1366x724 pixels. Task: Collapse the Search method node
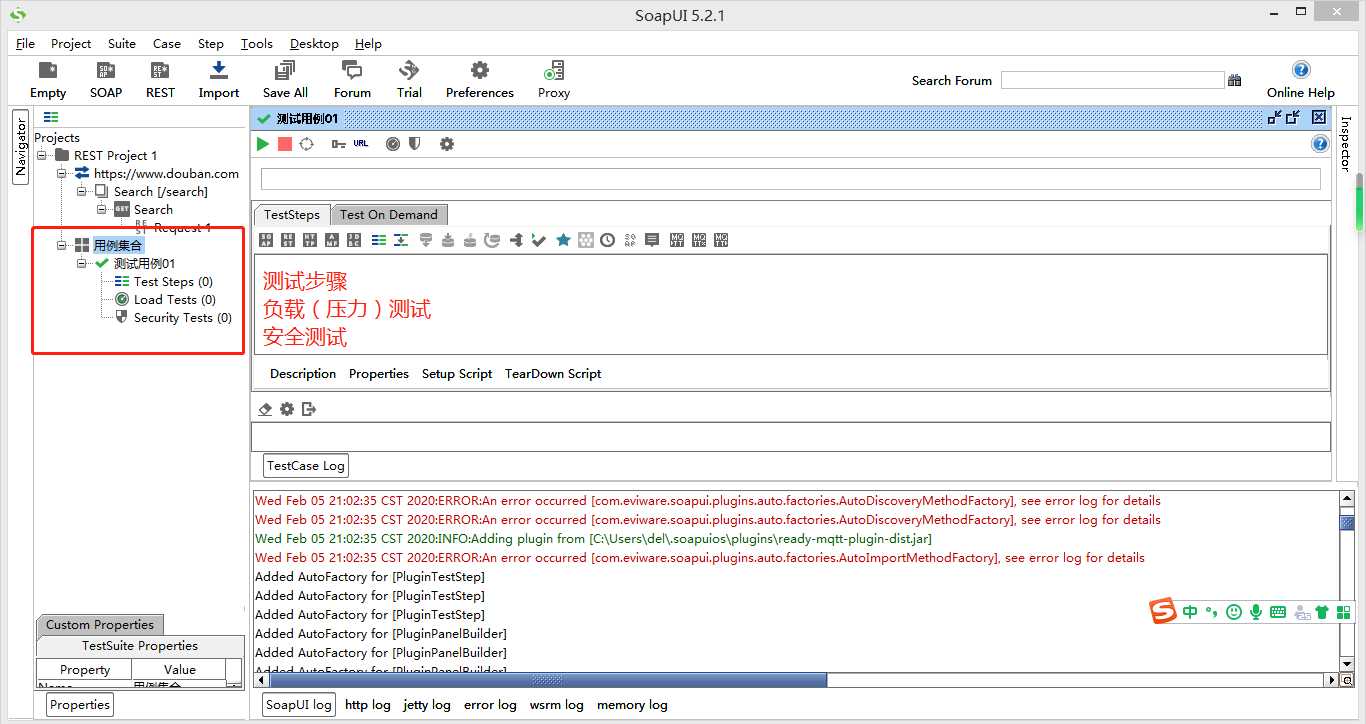pyautogui.click(x=102, y=209)
